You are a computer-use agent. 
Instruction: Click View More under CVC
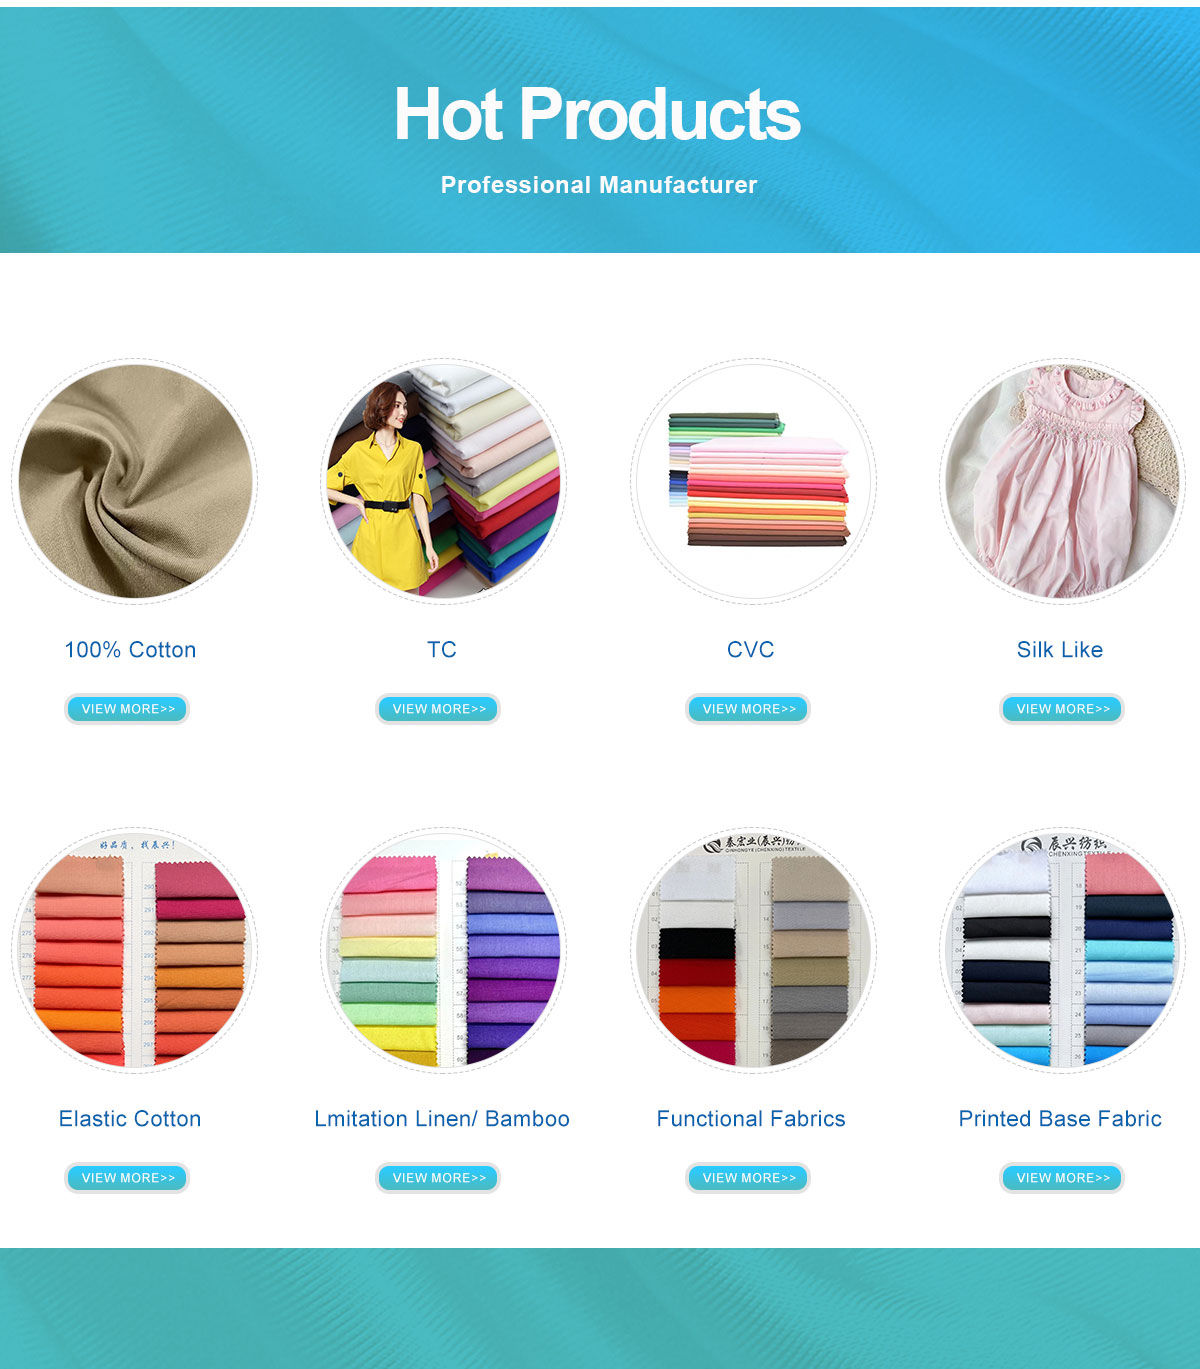click(748, 709)
